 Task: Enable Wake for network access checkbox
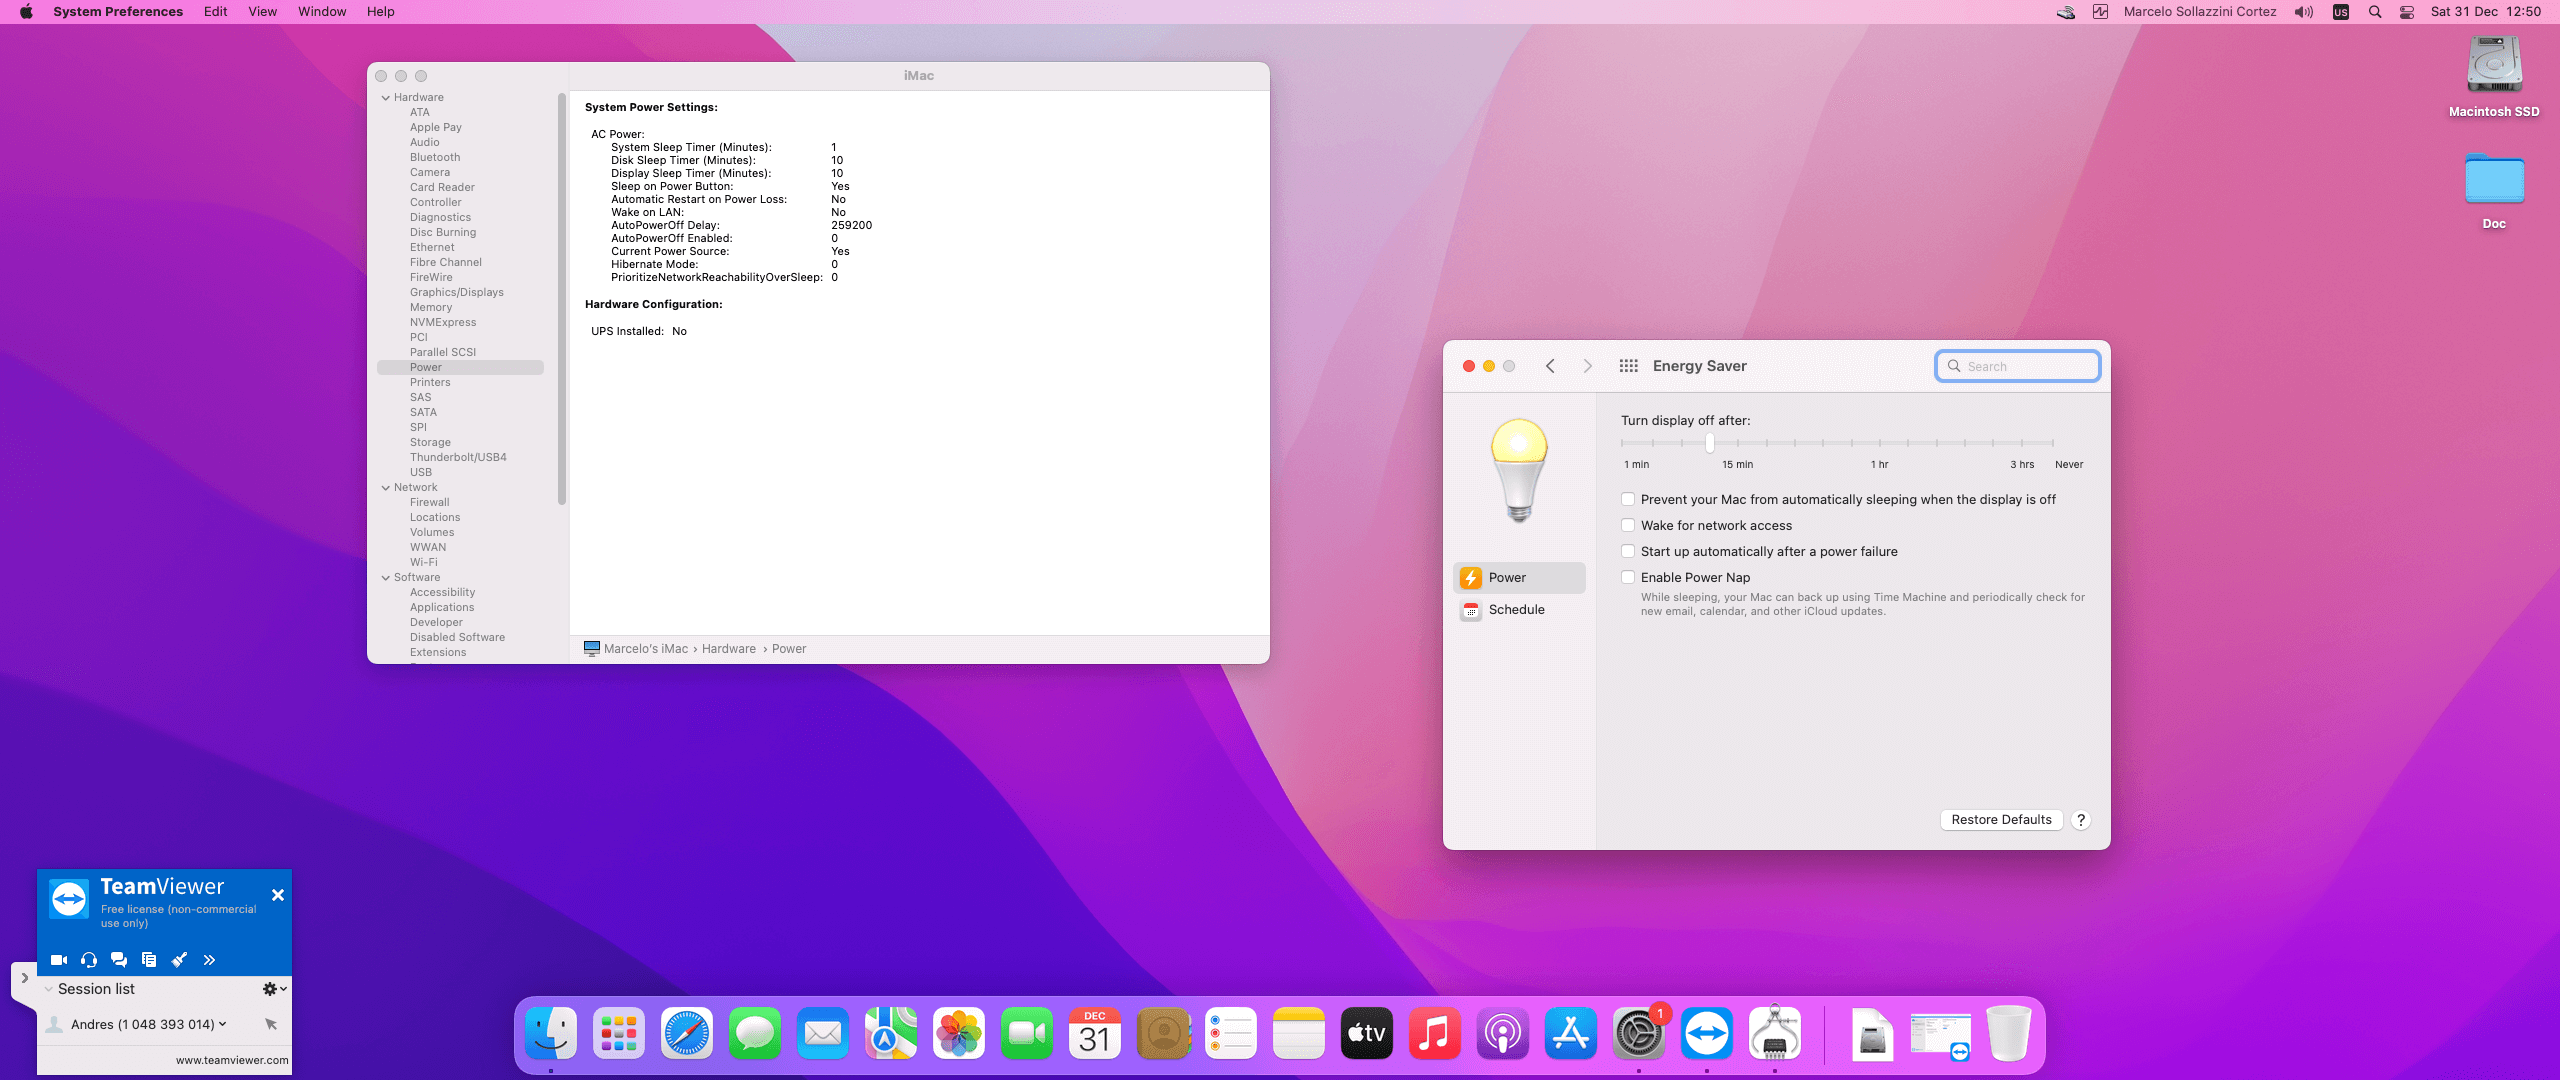[x=1628, y=526]
